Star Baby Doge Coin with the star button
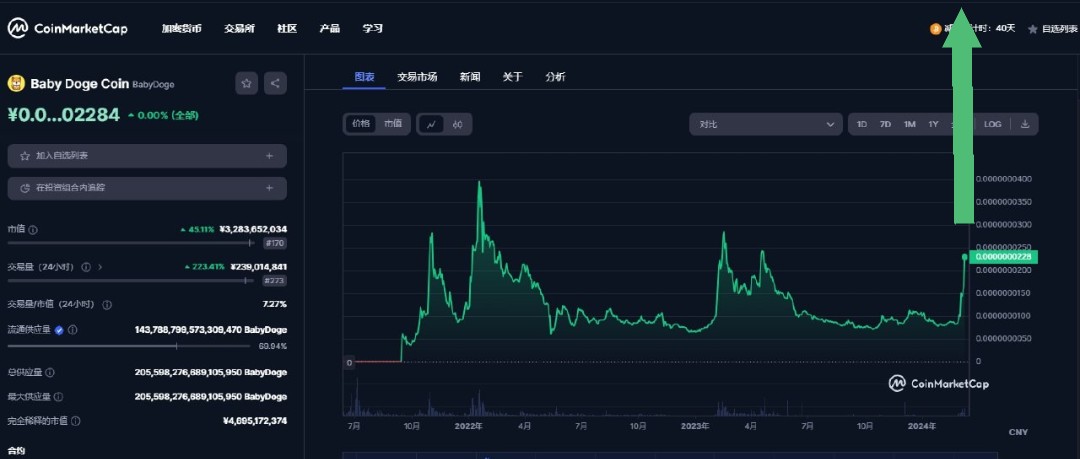The height and width of the screenshot is (459, 1080). pyautogui.click(x=246, y=83)
